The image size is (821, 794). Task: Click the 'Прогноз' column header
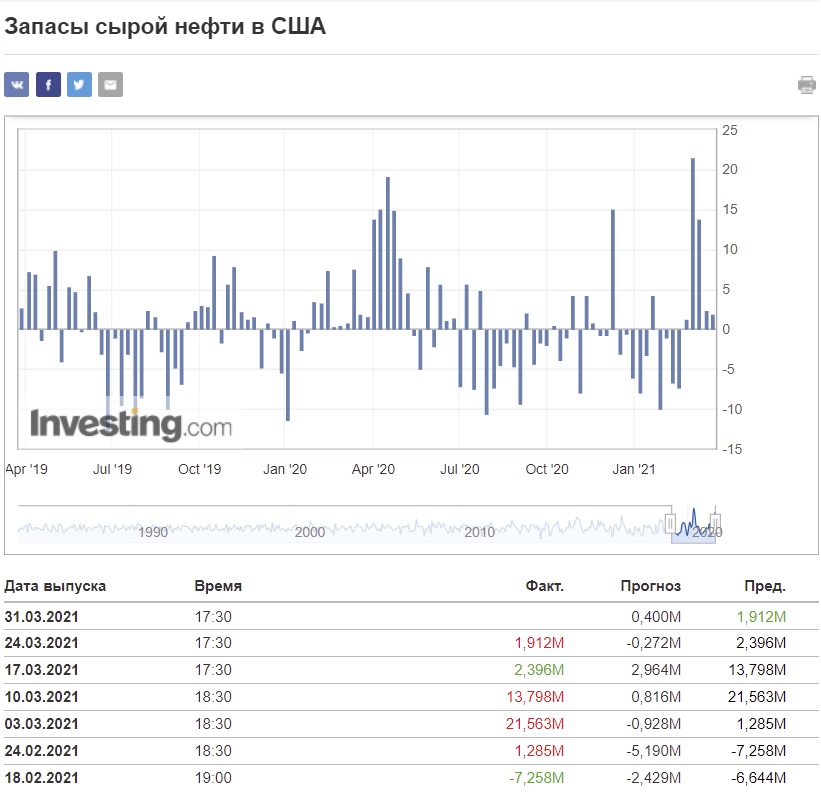point(650,586)
